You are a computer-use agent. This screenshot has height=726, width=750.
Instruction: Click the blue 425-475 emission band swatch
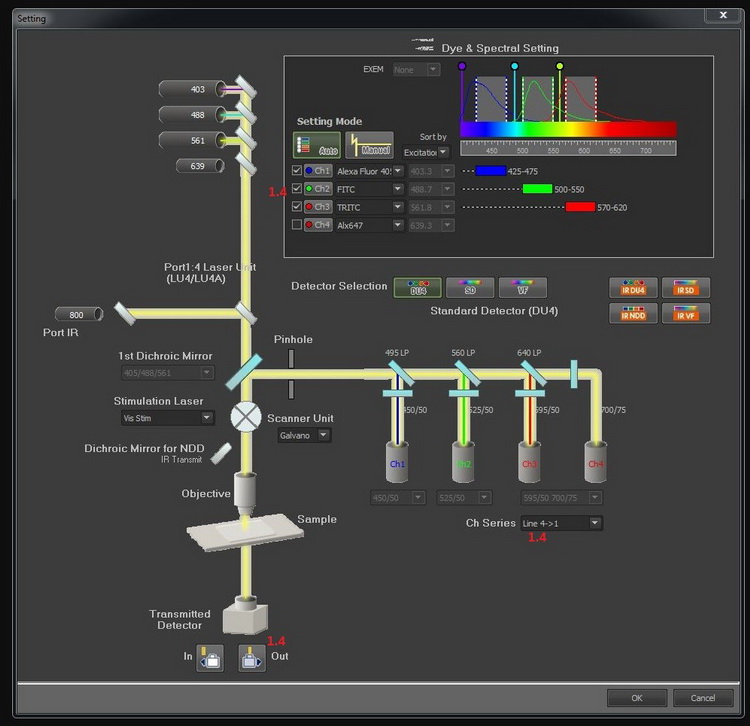(491, 171)
